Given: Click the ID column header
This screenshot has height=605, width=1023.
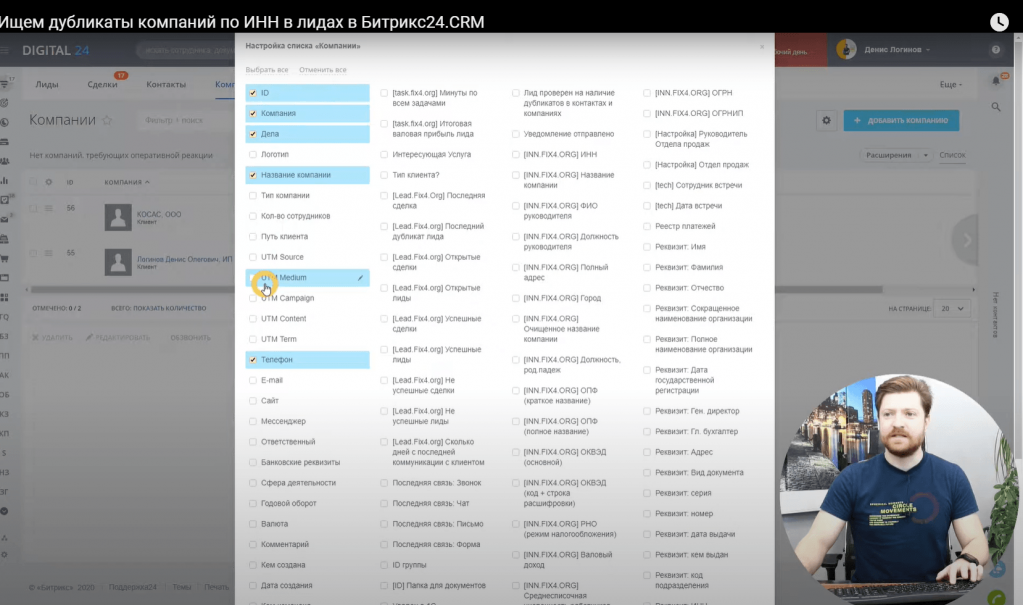Looking at the screenshot, I should tap(70, 182).
